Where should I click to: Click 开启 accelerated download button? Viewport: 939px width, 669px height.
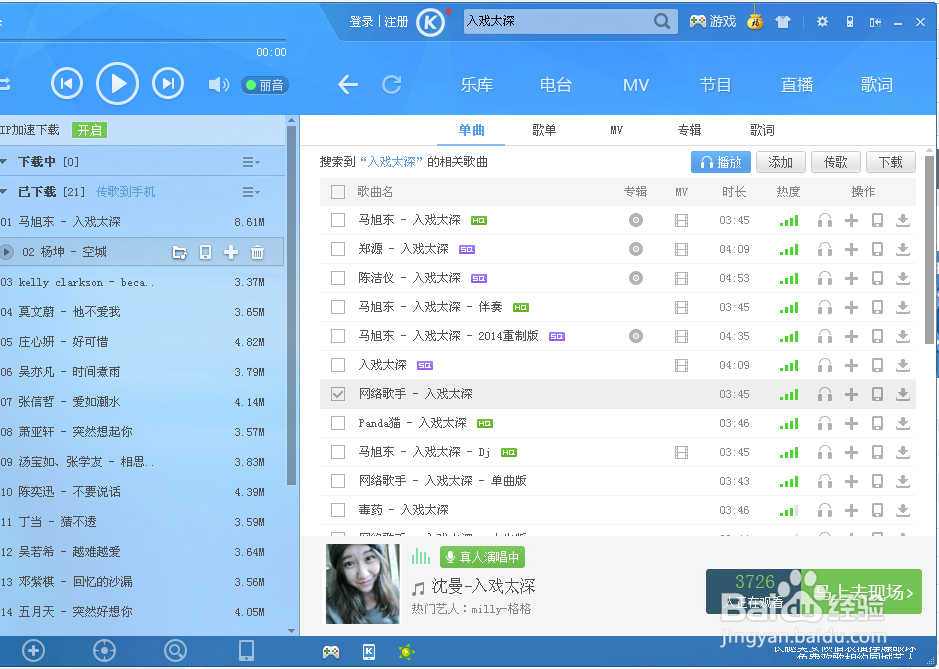coord(89,130)
